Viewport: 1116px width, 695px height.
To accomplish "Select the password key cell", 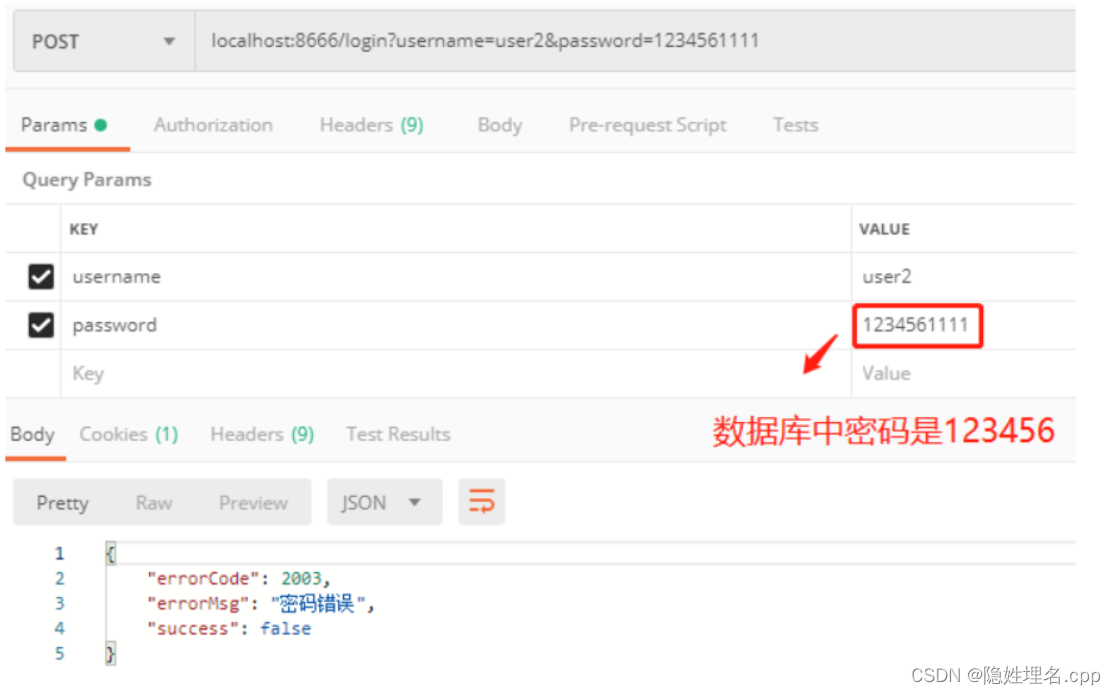I will click(456, 325).
